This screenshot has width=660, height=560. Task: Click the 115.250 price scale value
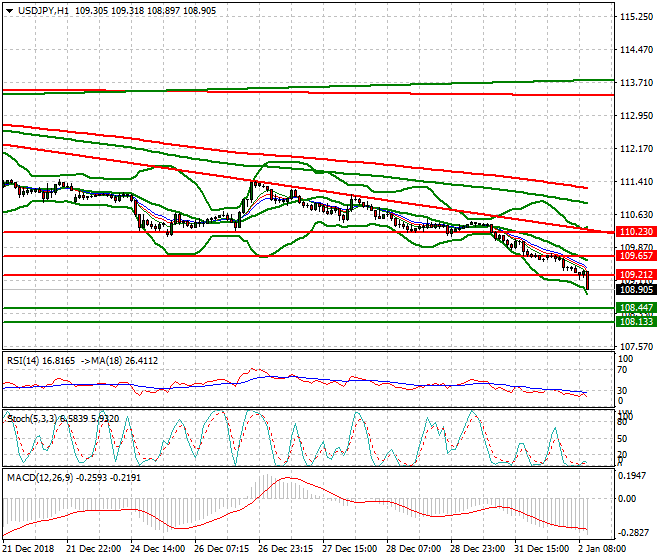click(x=636, y=17)
